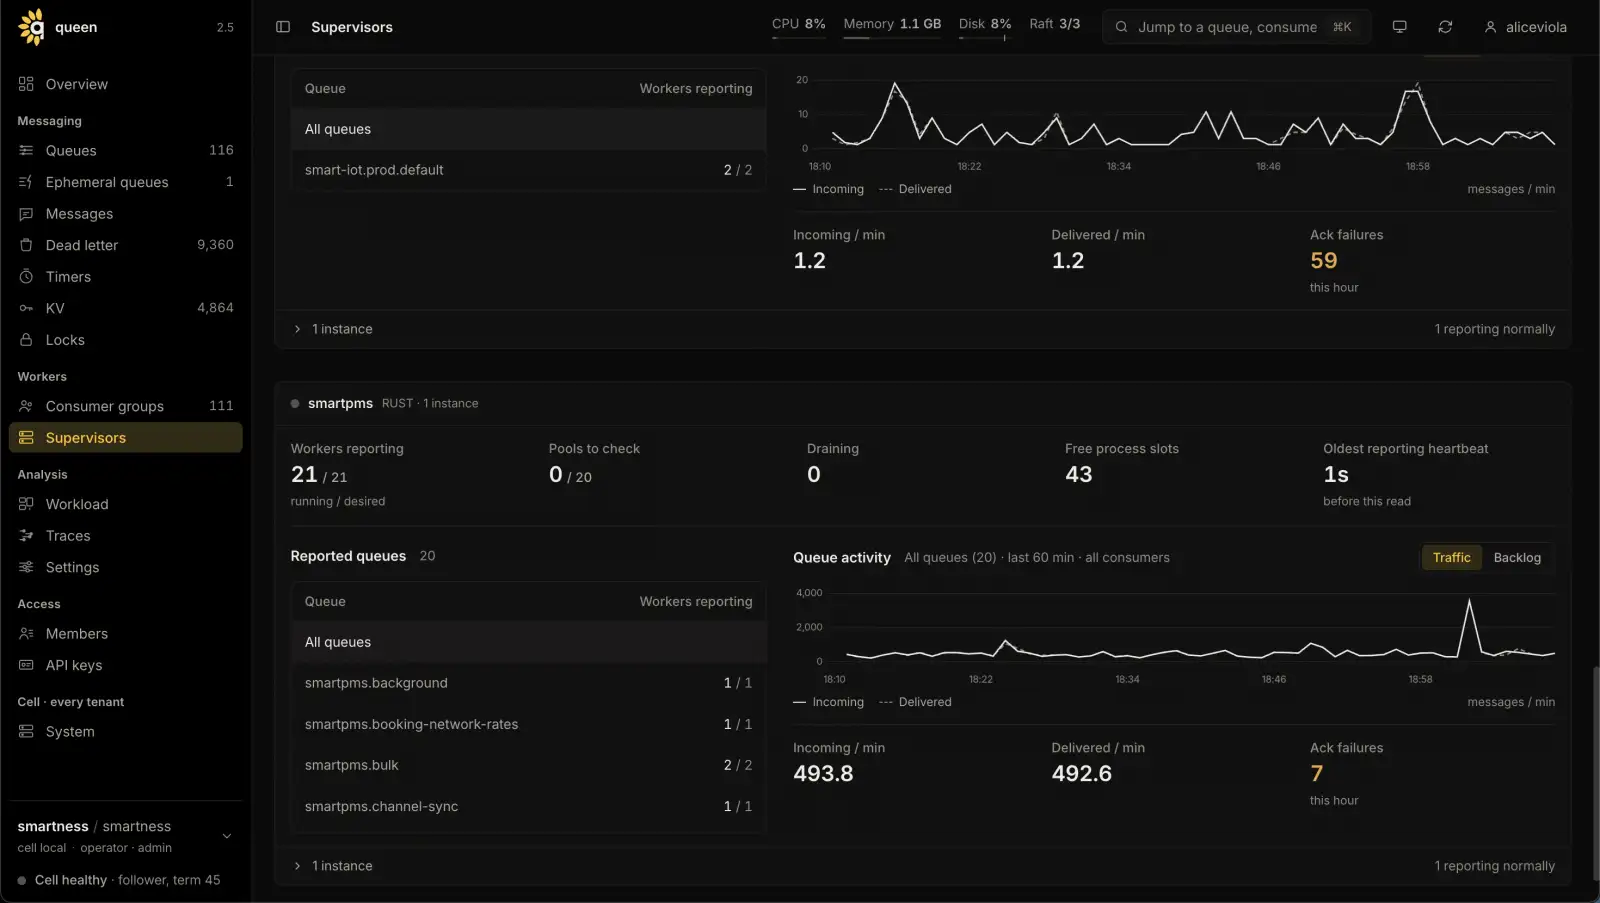Screen dimensions: 1600x903
Task: Click the Locks padlock icon
Action: point(26,340)
